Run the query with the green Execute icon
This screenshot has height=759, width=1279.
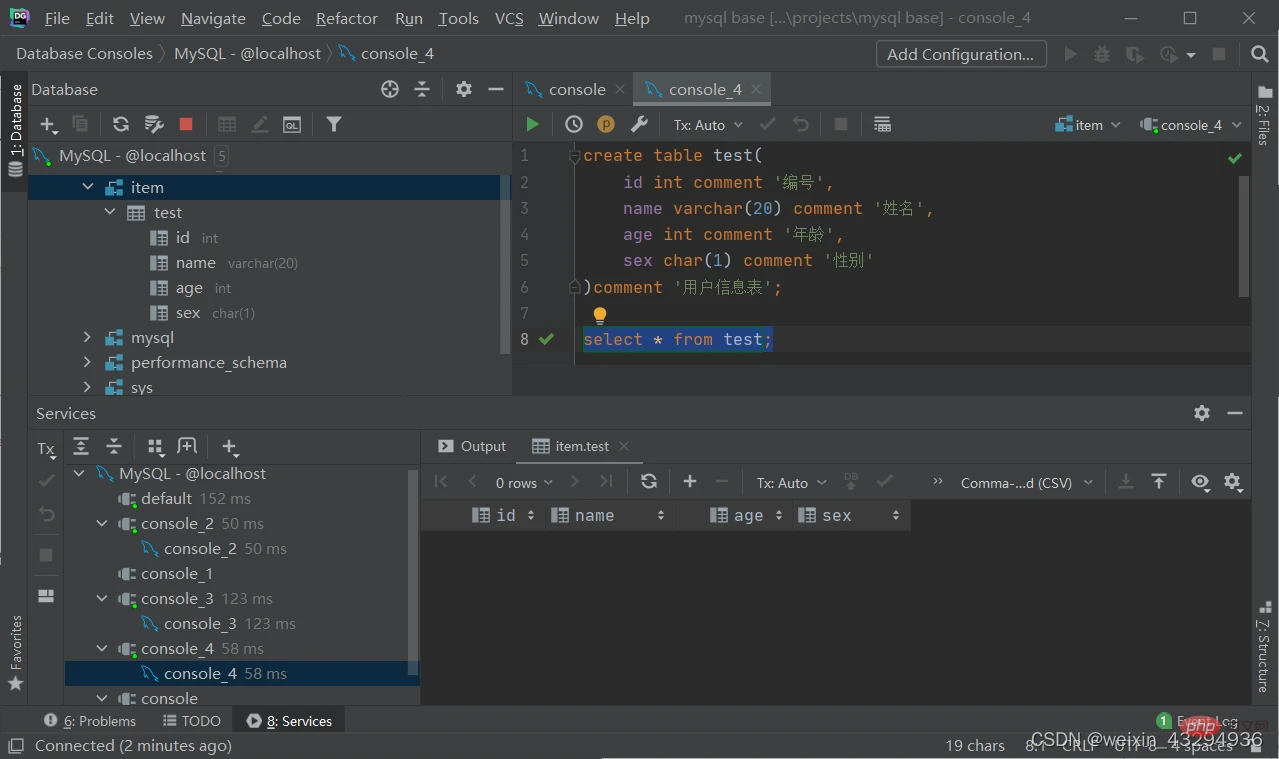point(532,124)
